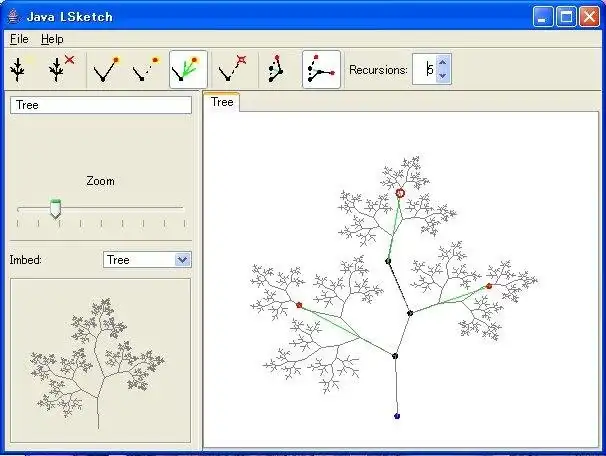The image size is (606, 456).
Task: Toggle the green imbed branch tool
Action: coord(188,70)
